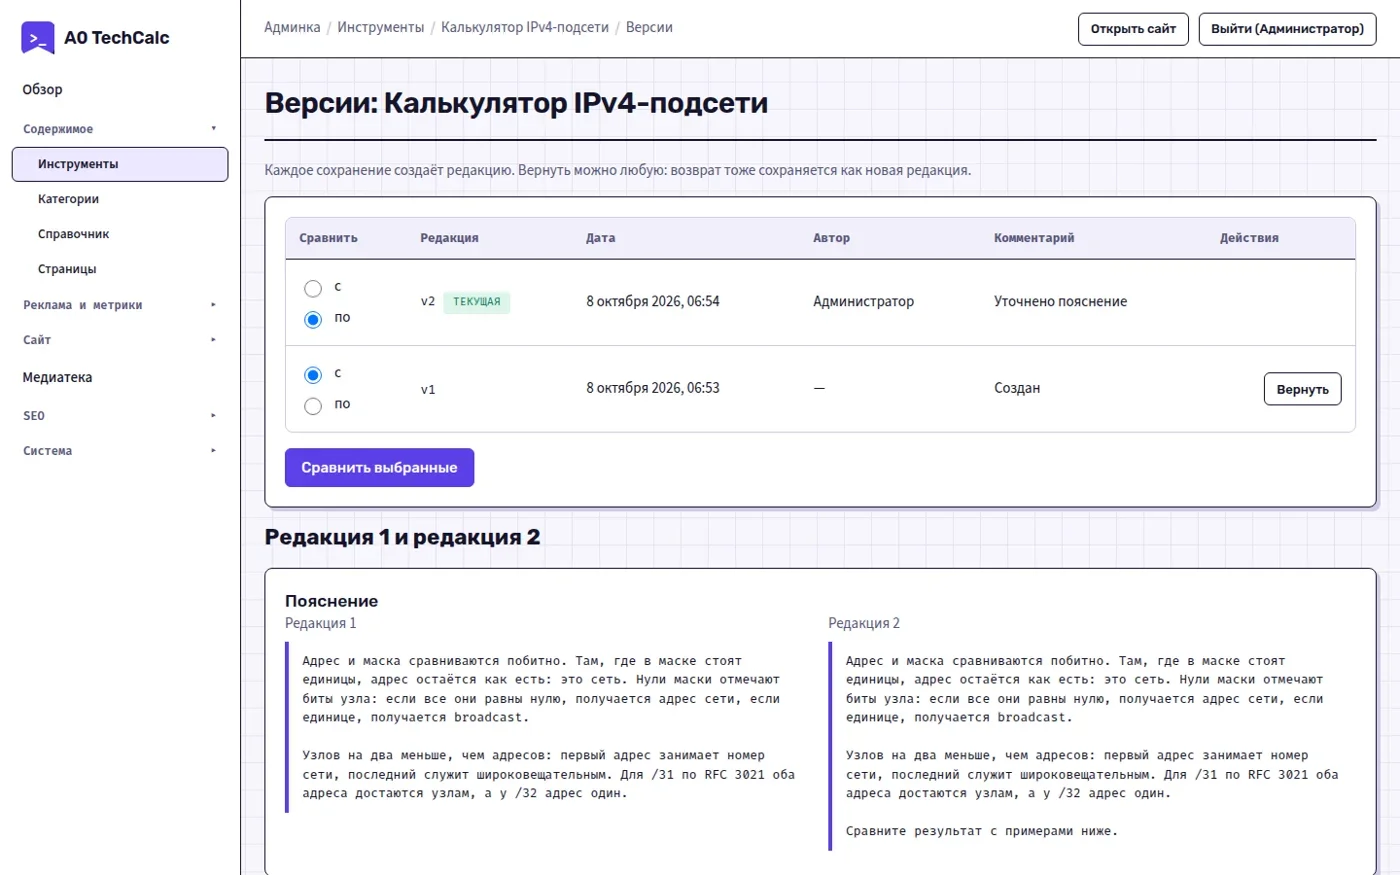Open the Инструменты breadcrumb link
This screenshot has width=1400, height=875.
click(x=381, y=27)
